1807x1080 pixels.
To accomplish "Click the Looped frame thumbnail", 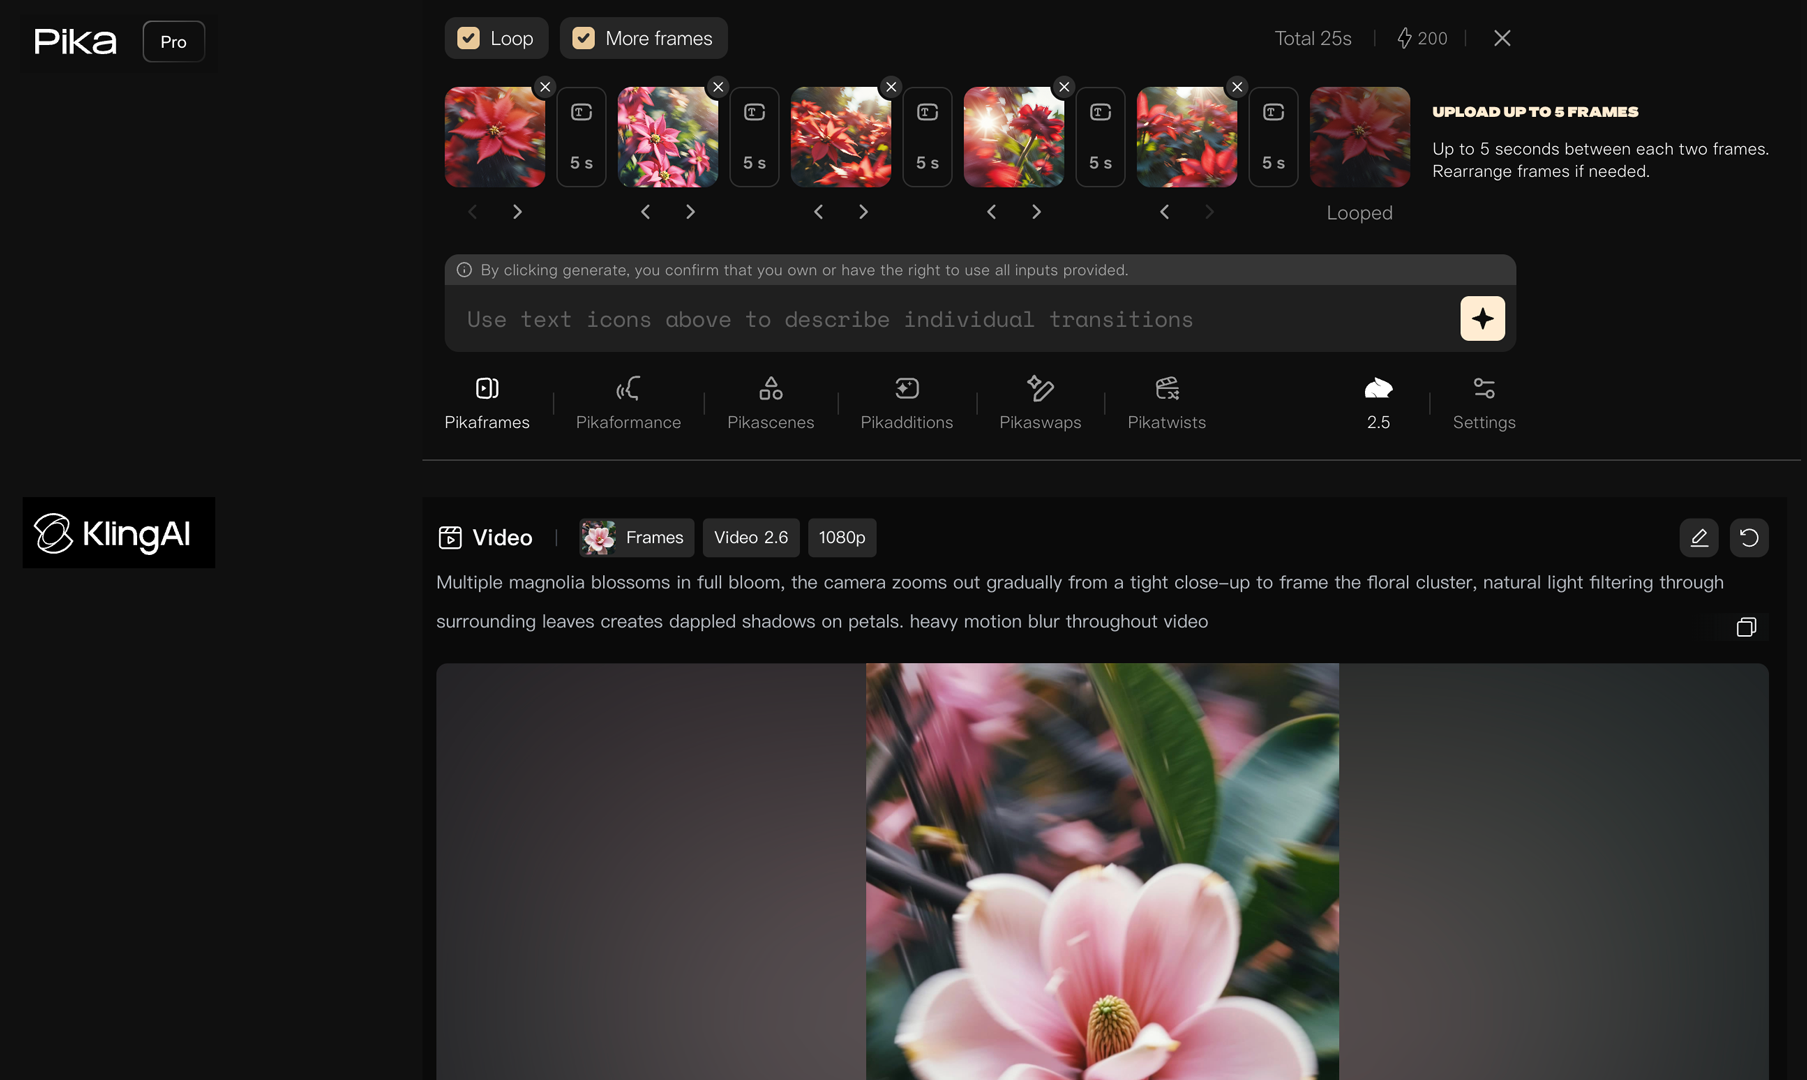I will click(1360, 137).
